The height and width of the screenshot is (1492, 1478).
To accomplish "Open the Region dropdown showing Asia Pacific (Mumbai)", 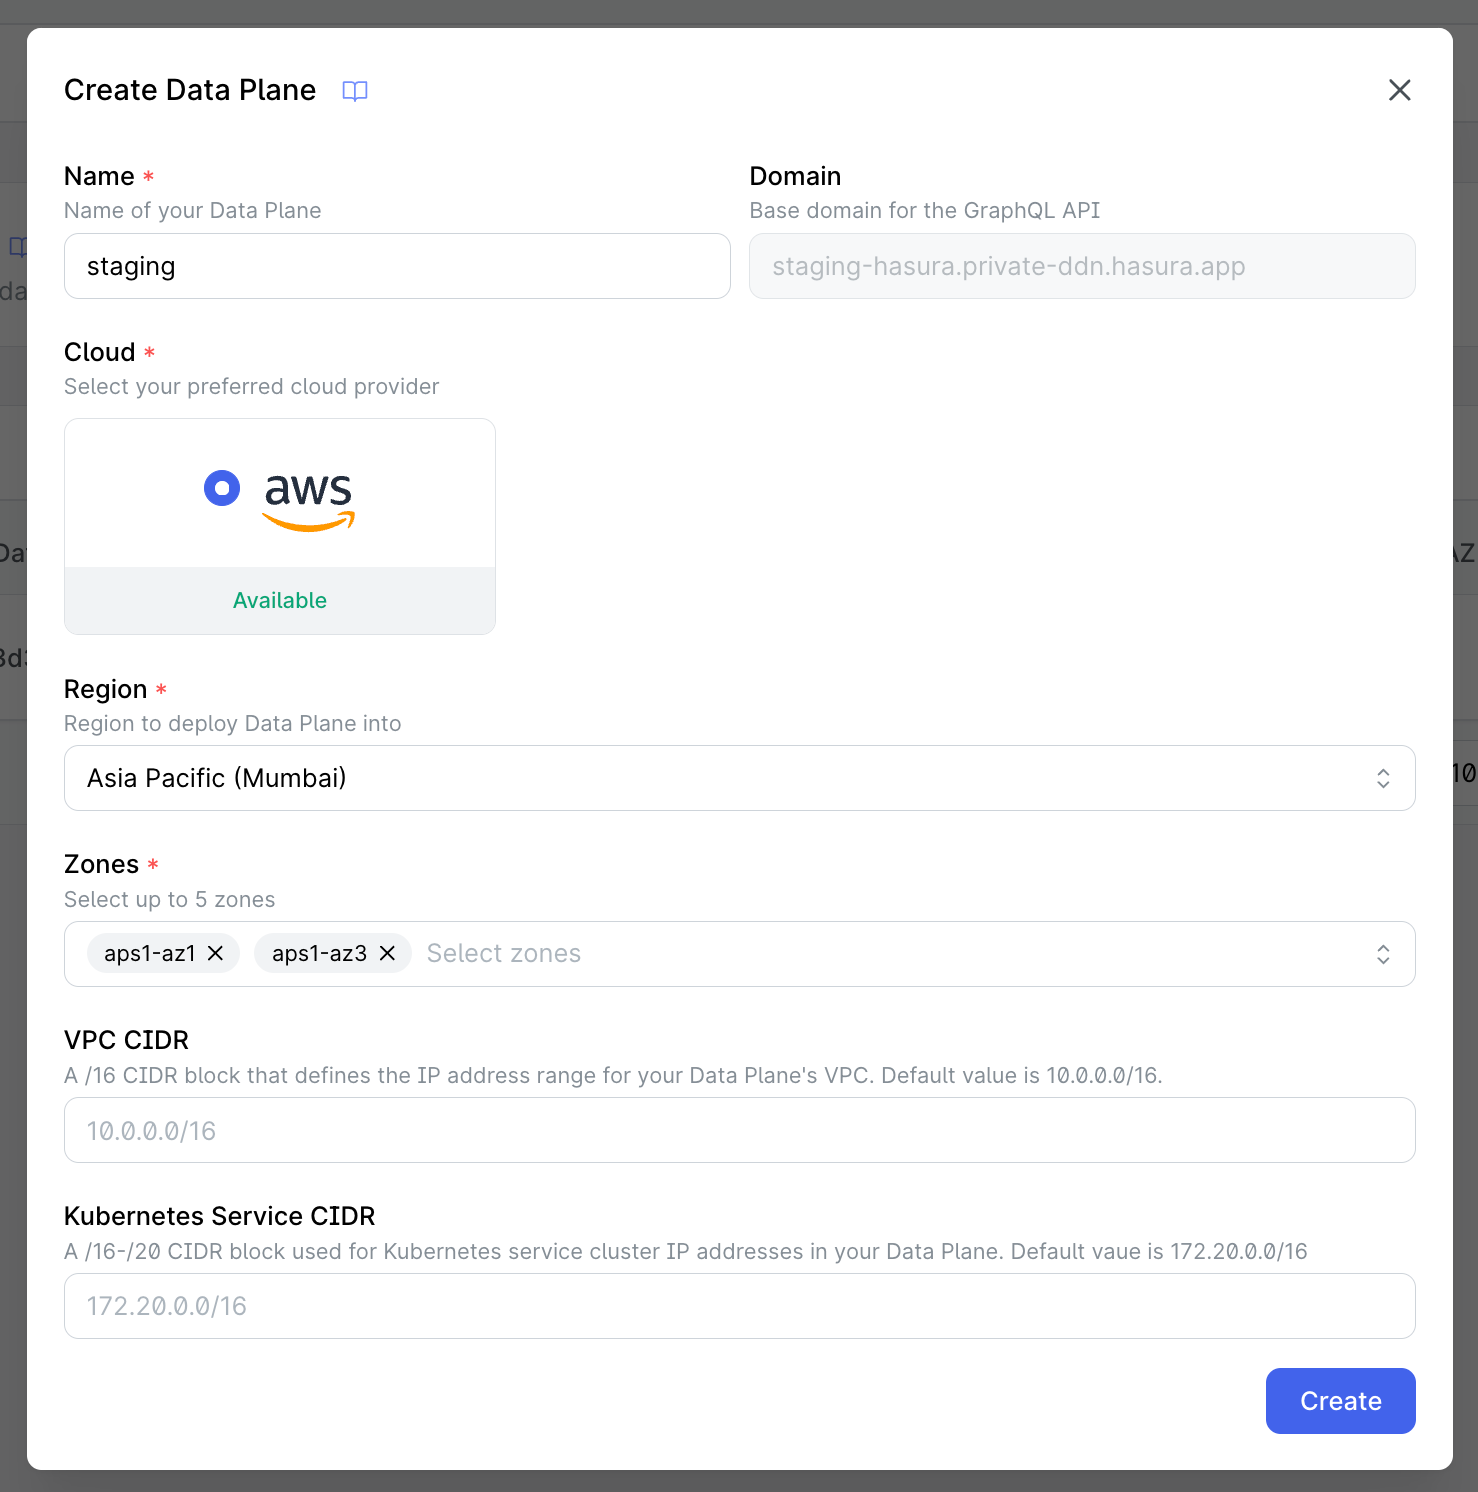I will [739, 778].
